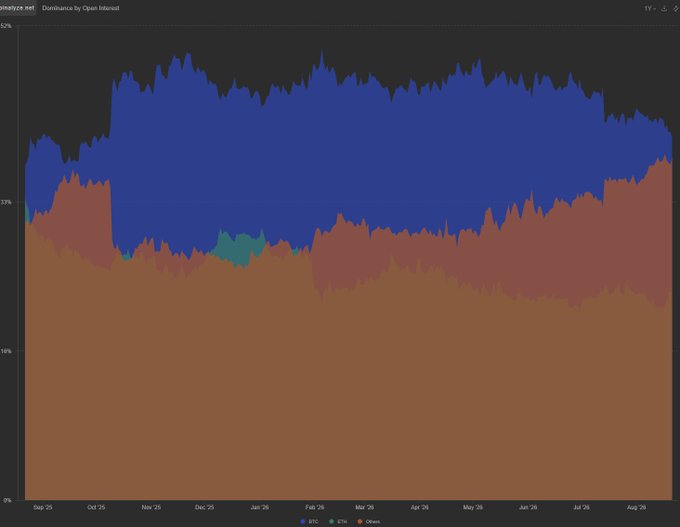Toggle the Others series in the legend
The width and height of the screenshot is (680, 527).
point(369,521)
